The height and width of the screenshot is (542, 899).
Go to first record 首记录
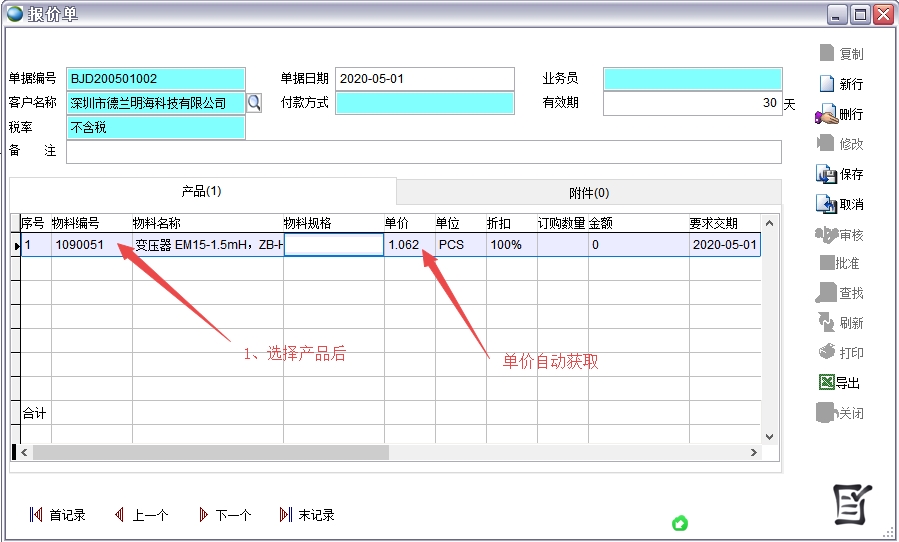click(58, 515)
